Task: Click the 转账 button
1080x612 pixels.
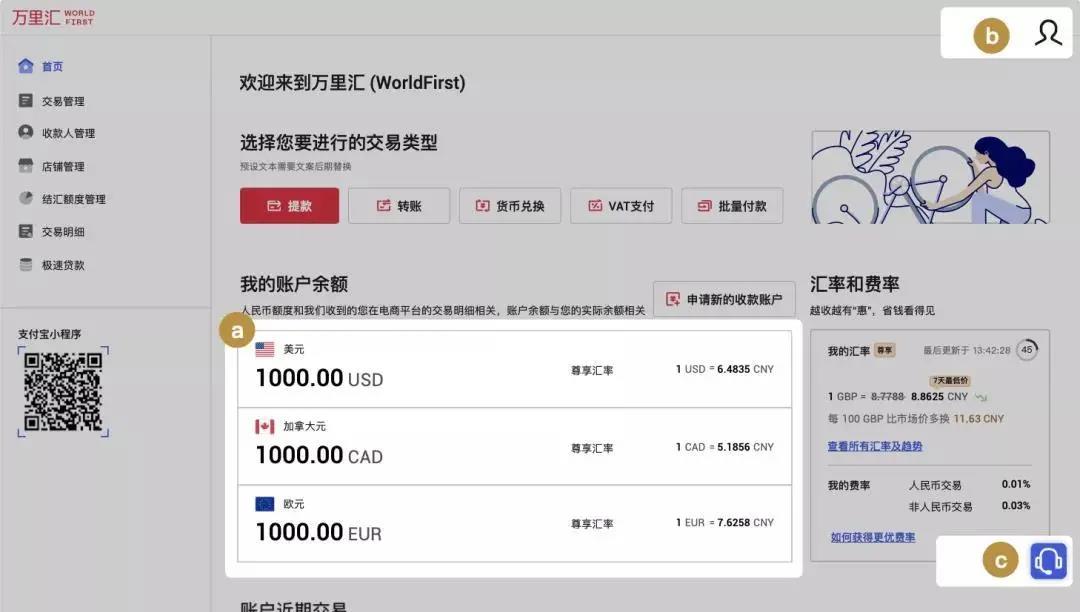Action: pyautogui.click(x=399, y=206)
